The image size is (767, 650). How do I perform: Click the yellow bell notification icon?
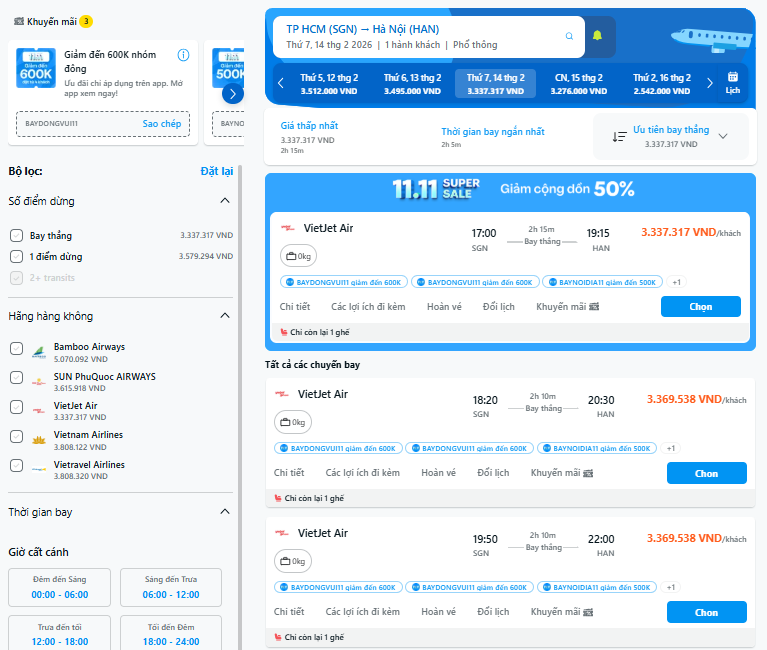point(598,37)
